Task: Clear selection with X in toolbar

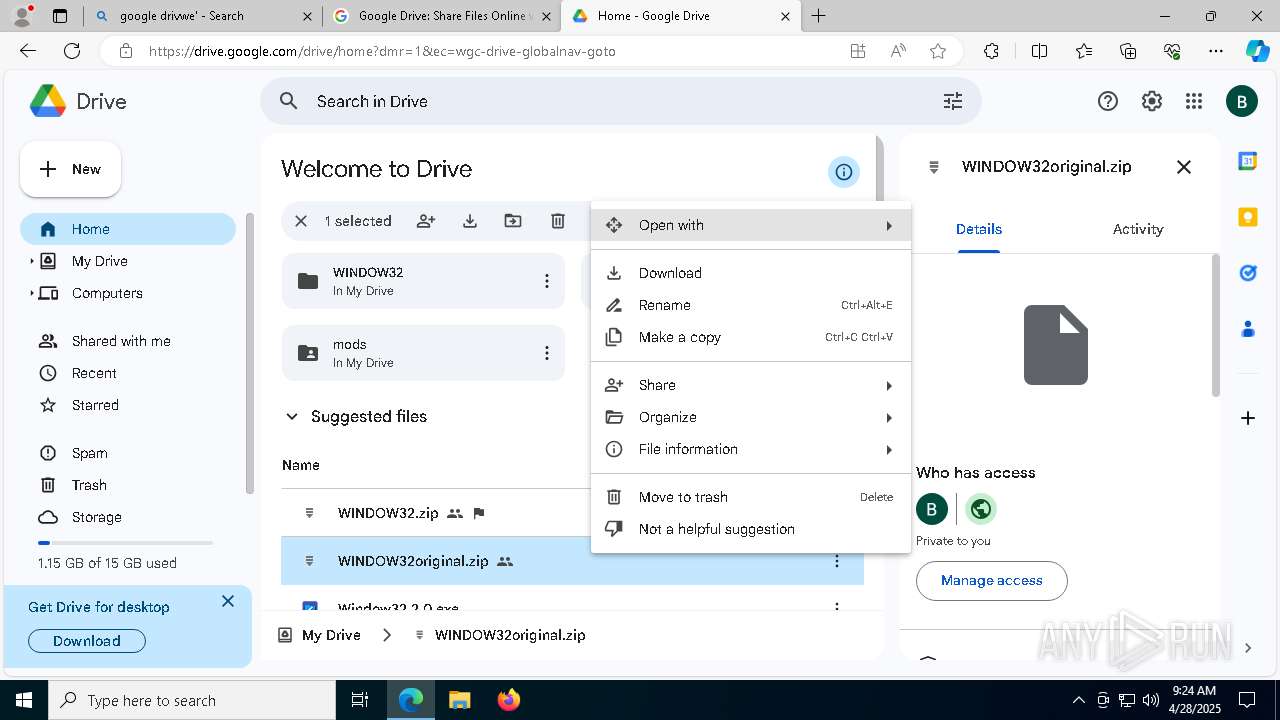Action: coord(301,221)
